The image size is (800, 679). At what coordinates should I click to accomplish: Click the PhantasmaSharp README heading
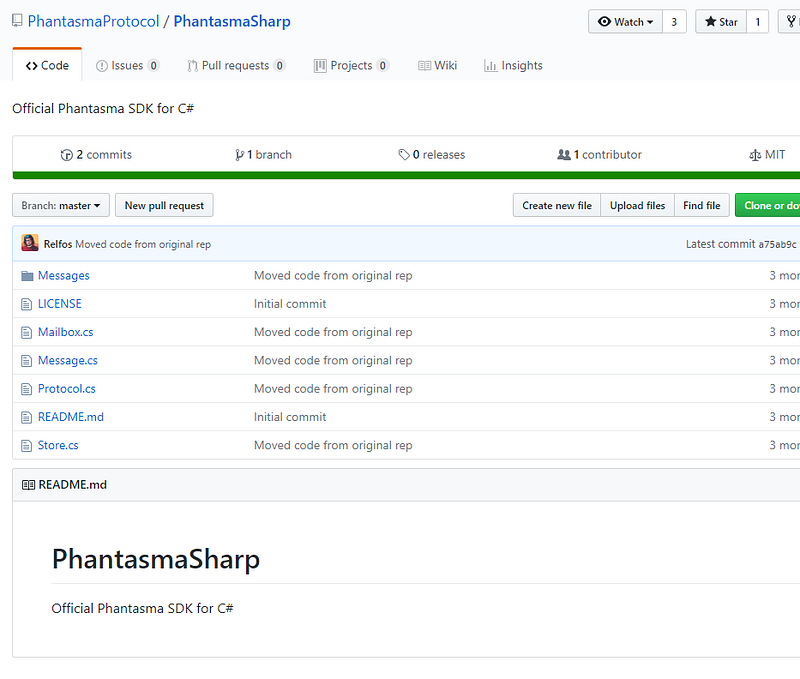click(156, 559)
